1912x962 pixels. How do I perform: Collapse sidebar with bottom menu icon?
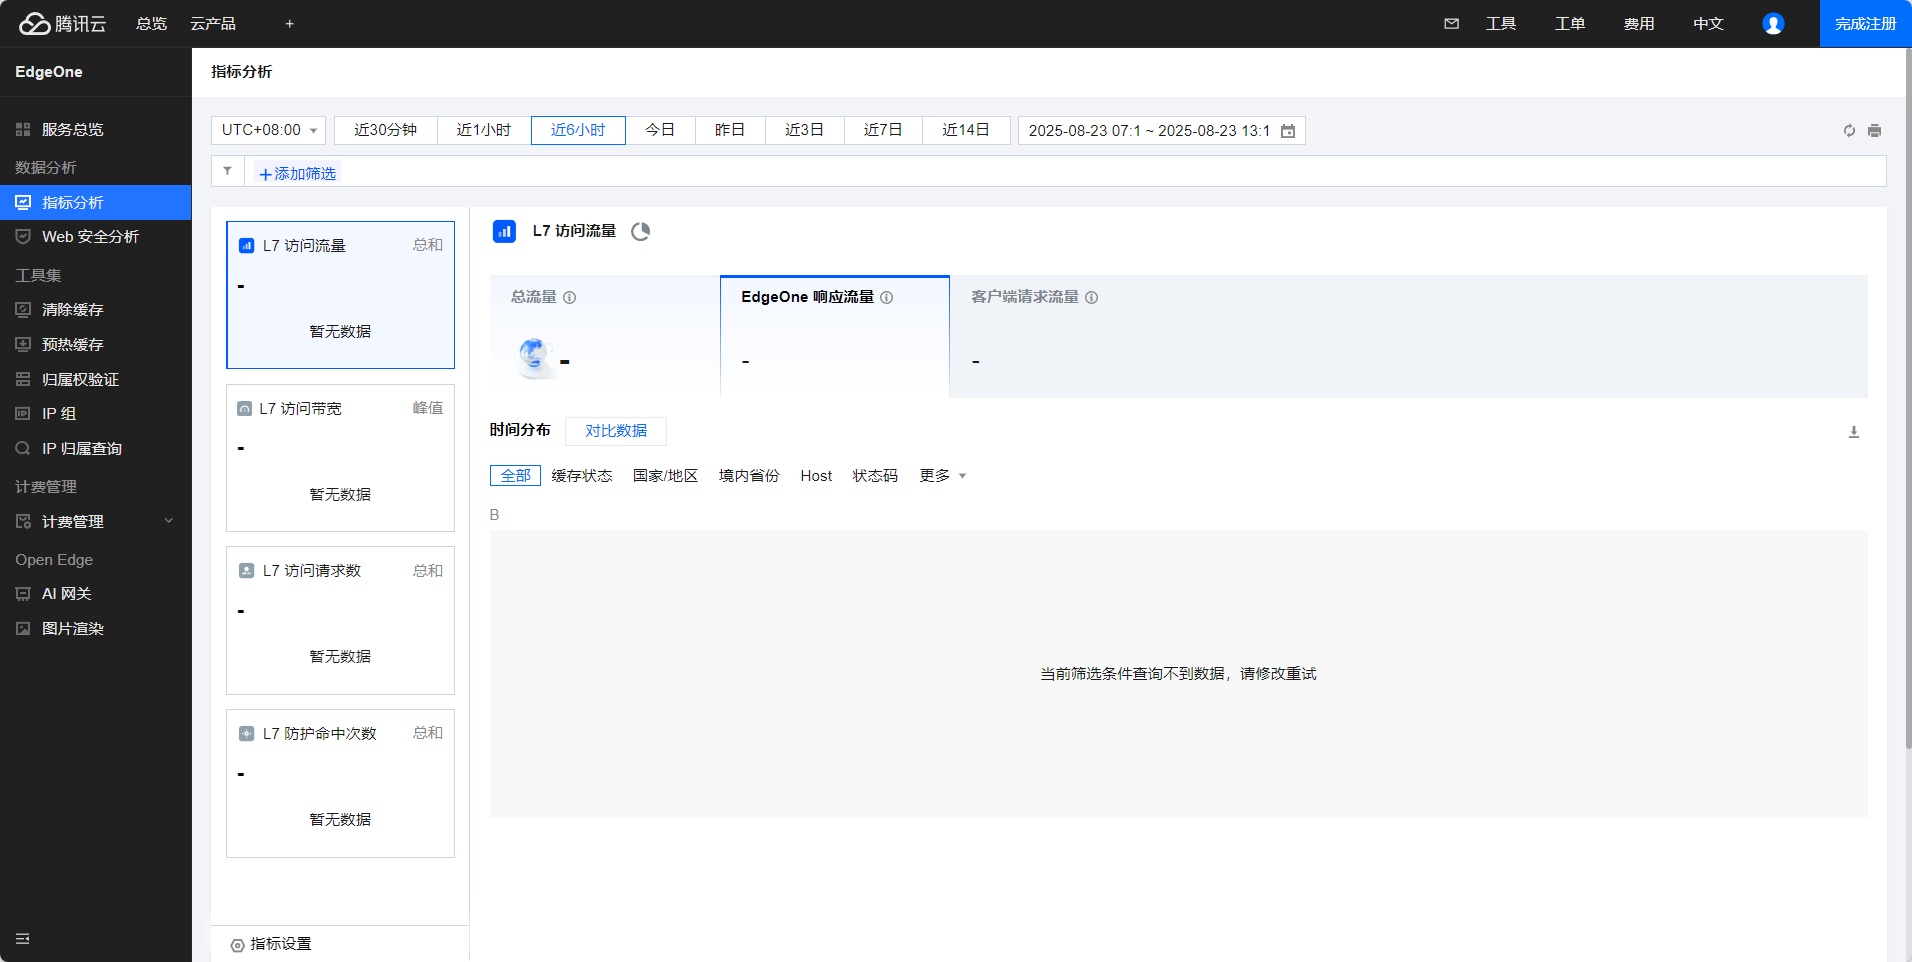coord(22,938)
